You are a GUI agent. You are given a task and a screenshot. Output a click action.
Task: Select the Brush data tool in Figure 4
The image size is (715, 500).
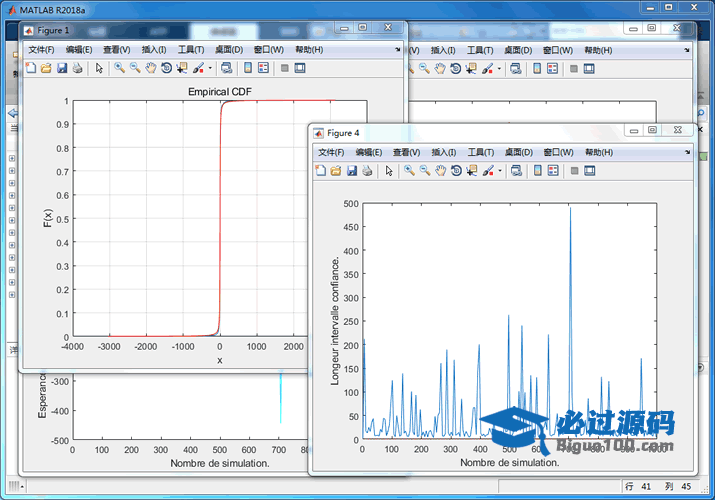[x=488, y=171]
